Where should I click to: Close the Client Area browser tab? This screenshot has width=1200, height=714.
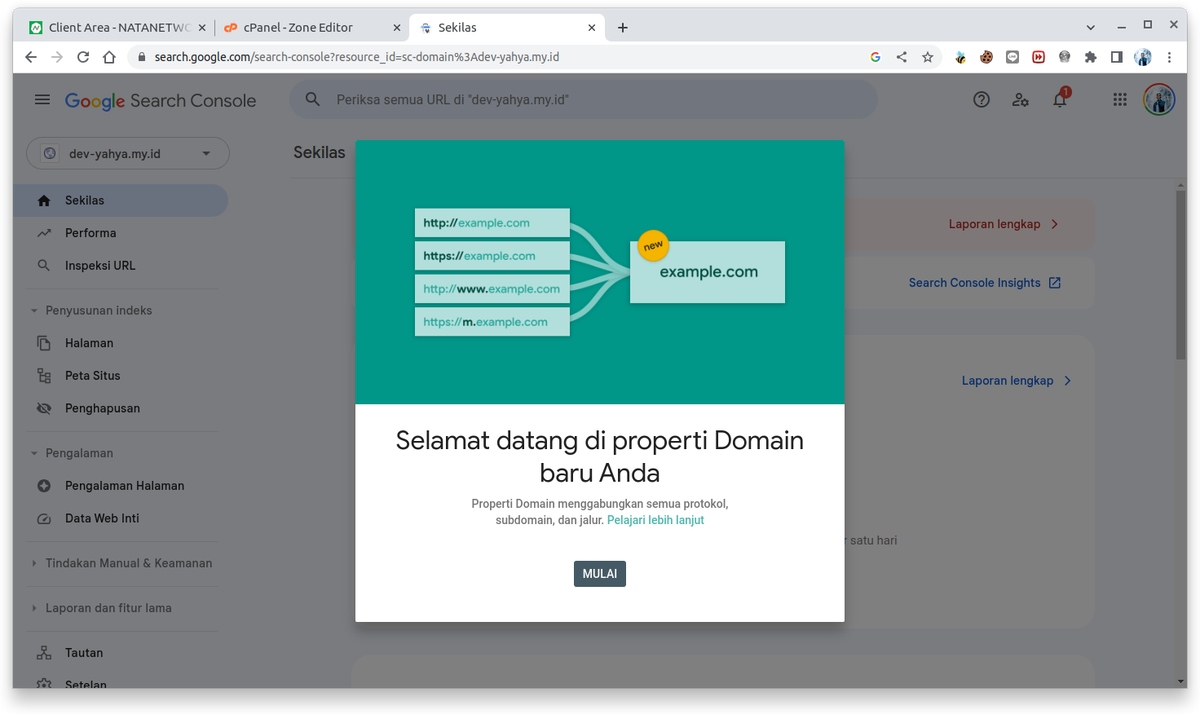(201, 28)
